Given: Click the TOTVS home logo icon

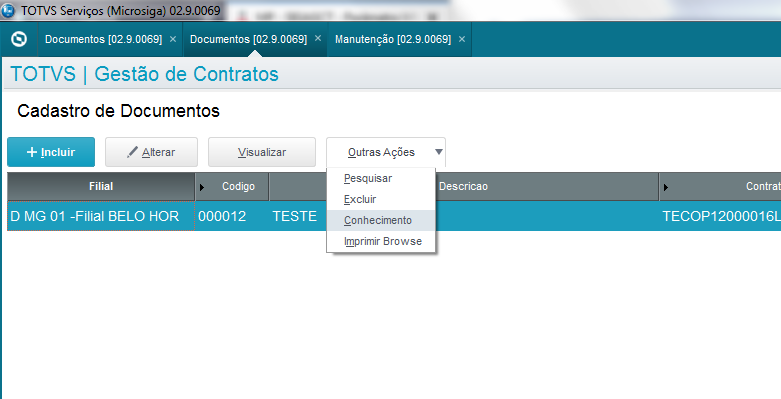Looking at the screenshot, I should point(19,39).
